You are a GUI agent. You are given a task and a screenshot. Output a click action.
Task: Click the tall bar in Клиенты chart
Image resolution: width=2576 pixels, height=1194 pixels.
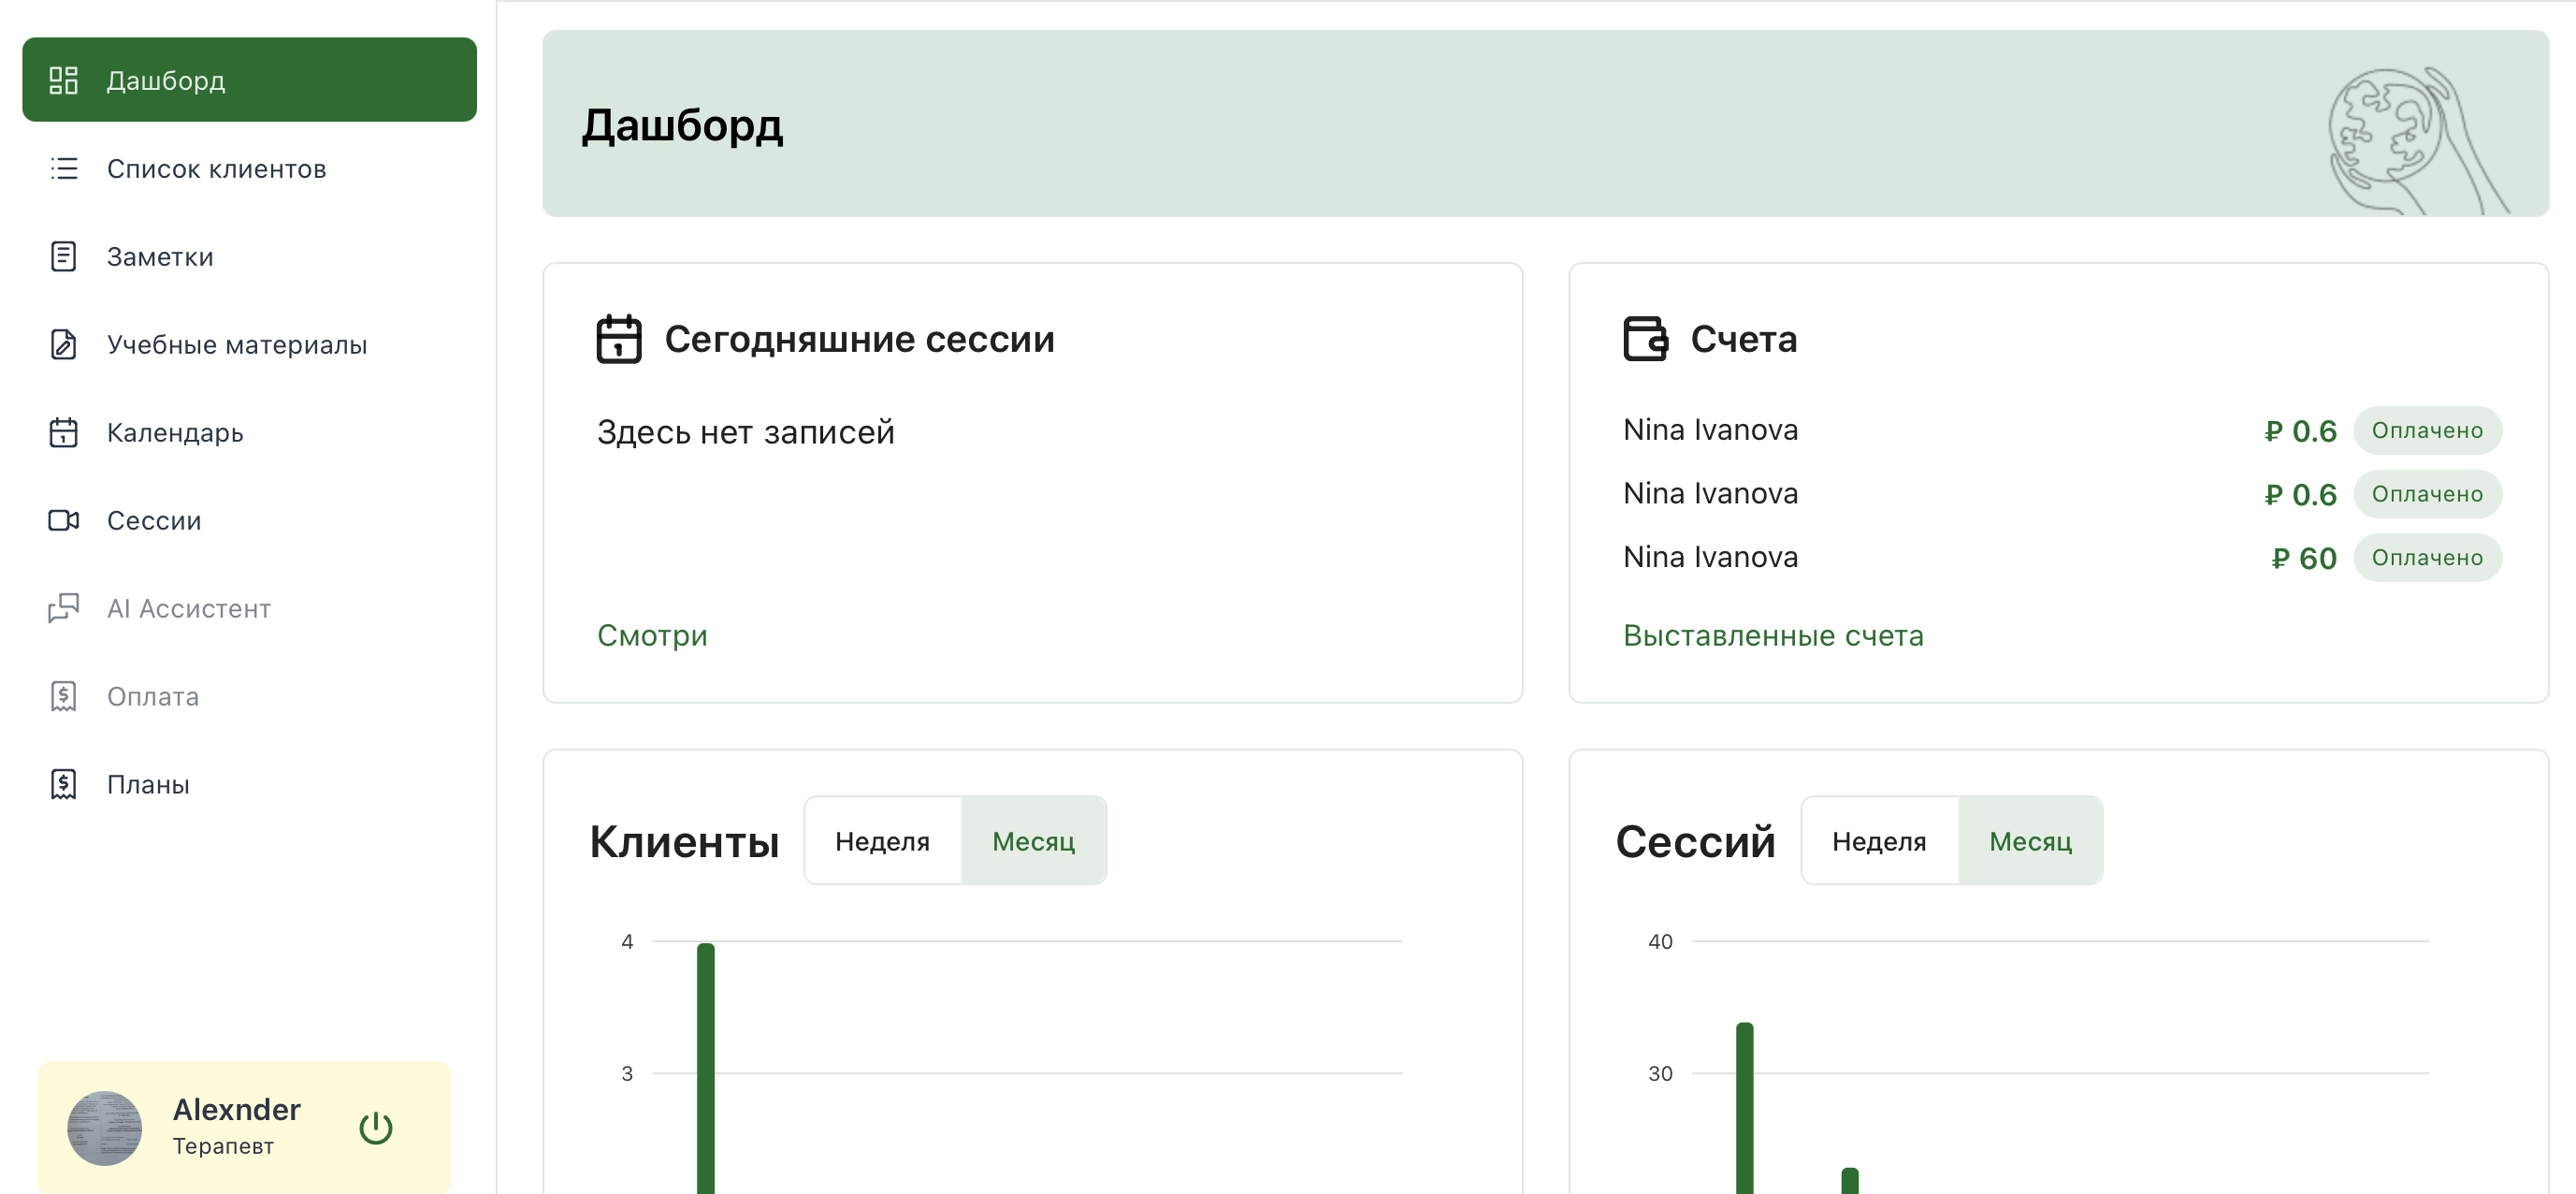(x=706, y=1067)
